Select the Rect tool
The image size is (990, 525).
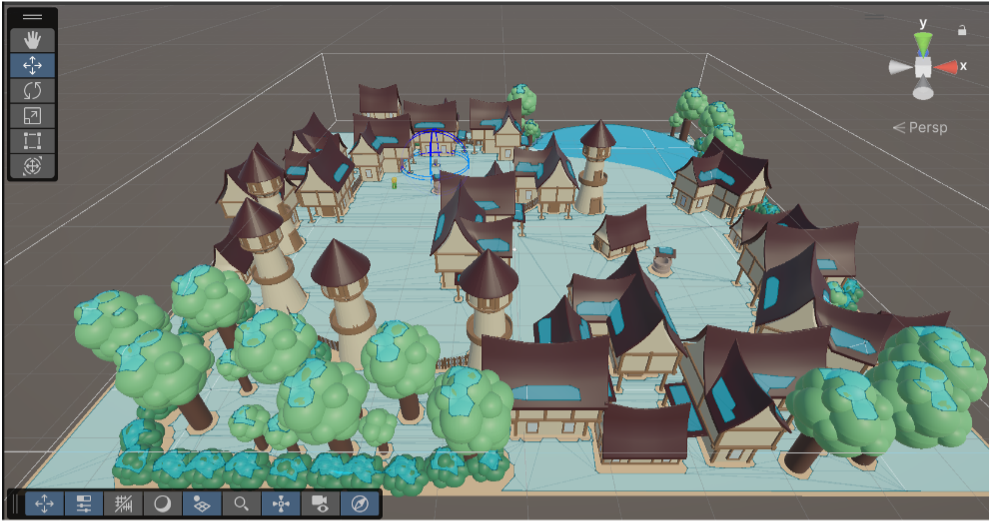click(32, 140)
